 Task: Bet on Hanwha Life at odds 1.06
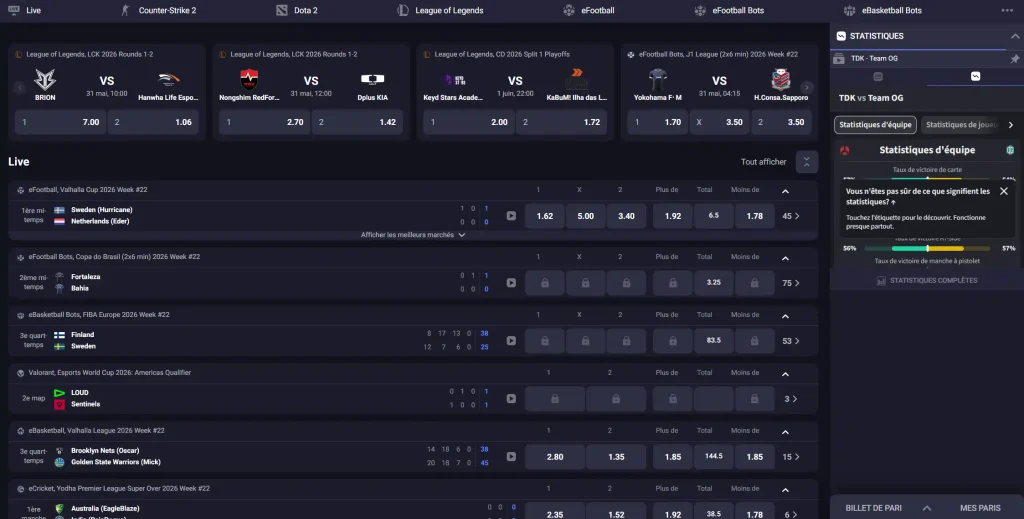(x=153, y=122)
